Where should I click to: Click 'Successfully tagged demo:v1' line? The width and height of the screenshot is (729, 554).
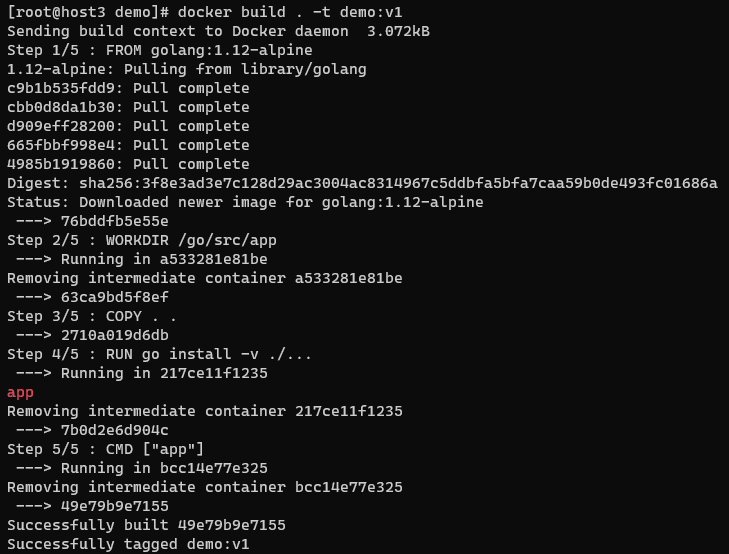(128, 544)
